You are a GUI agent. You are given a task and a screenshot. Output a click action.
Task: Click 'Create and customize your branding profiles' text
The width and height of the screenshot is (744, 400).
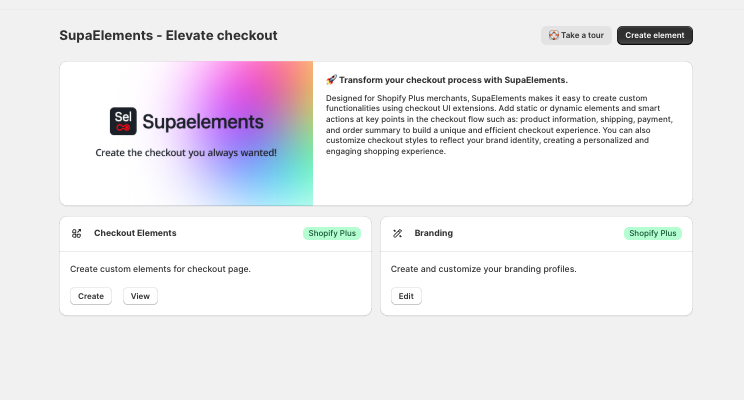(484, 269)
